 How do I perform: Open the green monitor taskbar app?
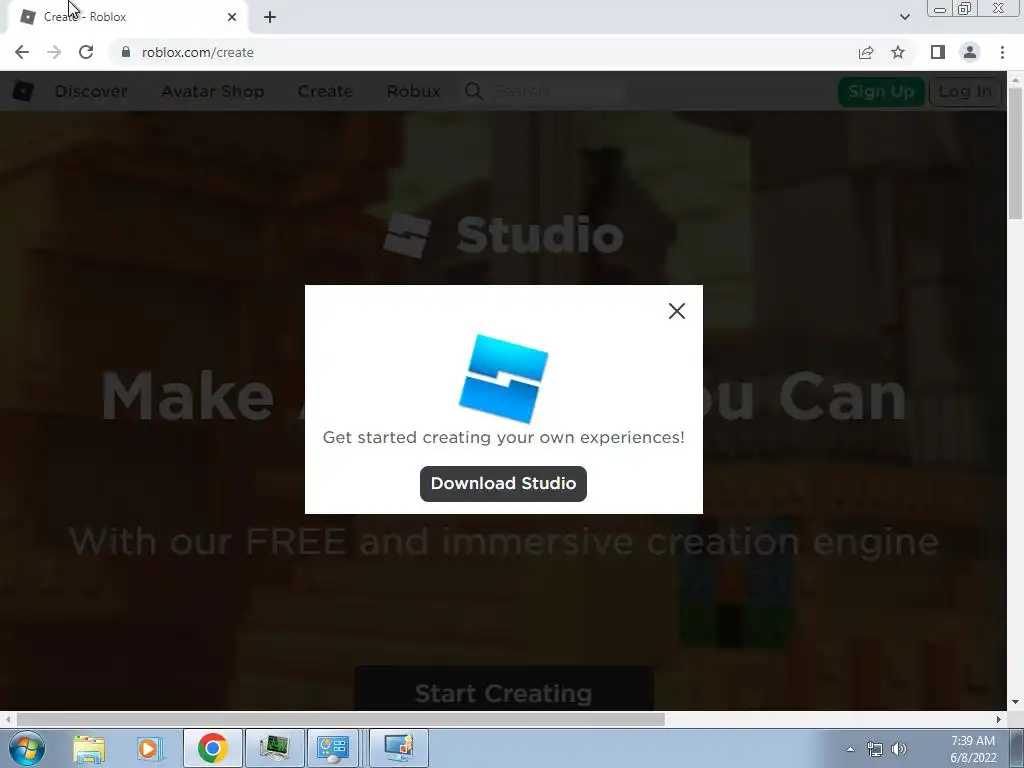coord(274,748)
